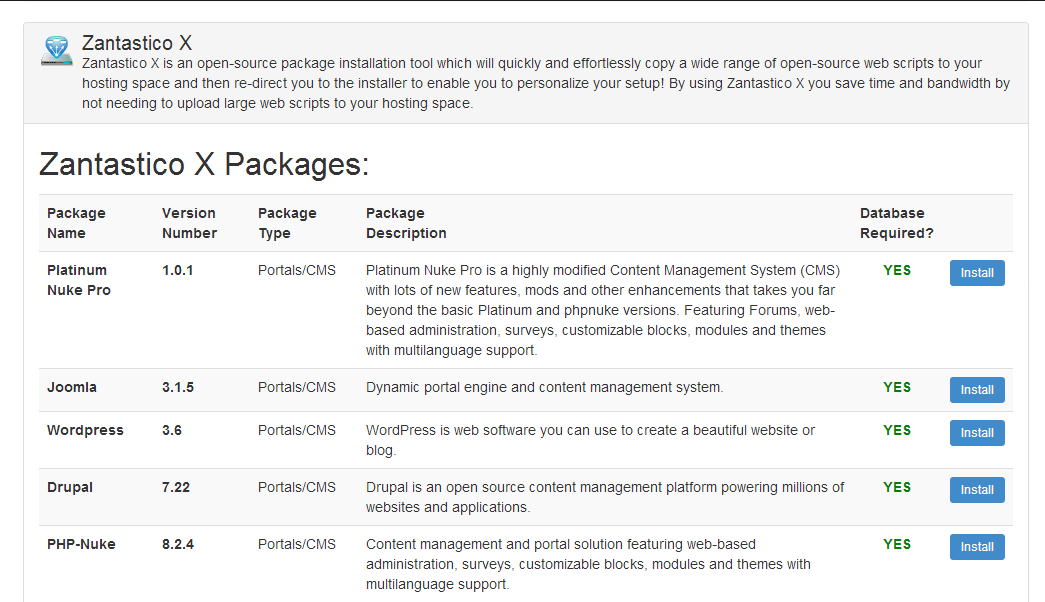Install the Drupal package
The image size is (1045, 602).
977,490
